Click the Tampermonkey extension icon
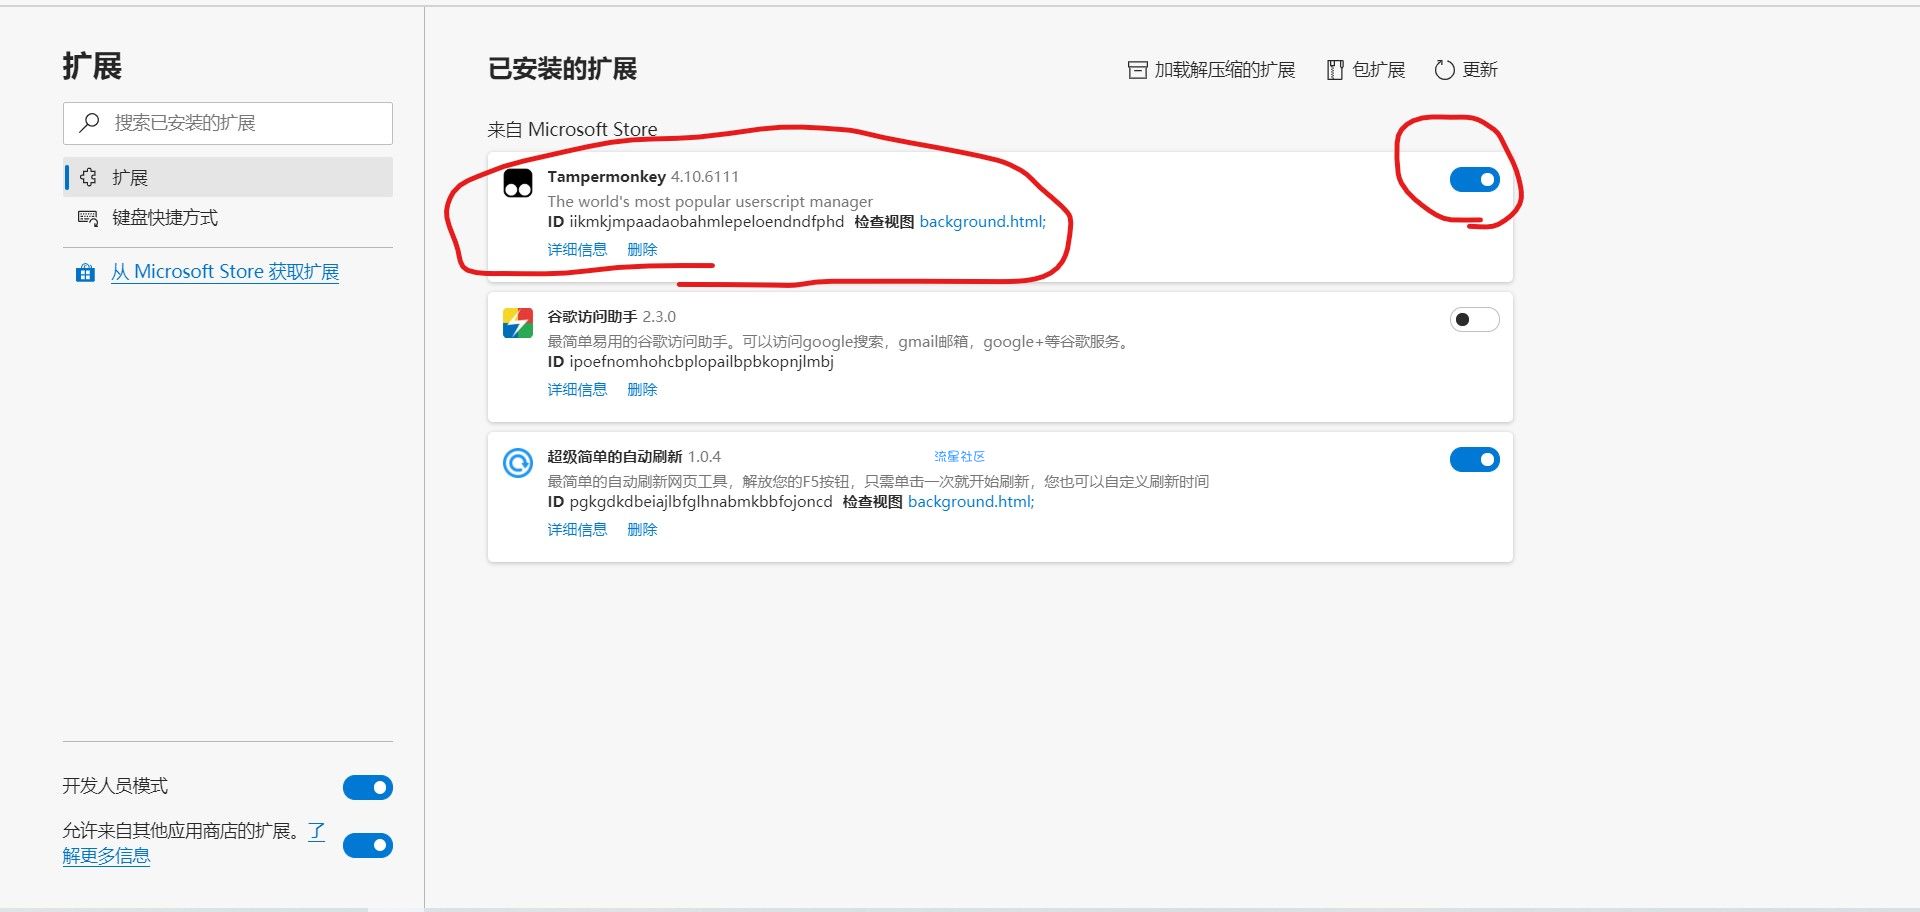Image resolution: width=1920 pixels, height=912 pixels. (x=517, y=183)
